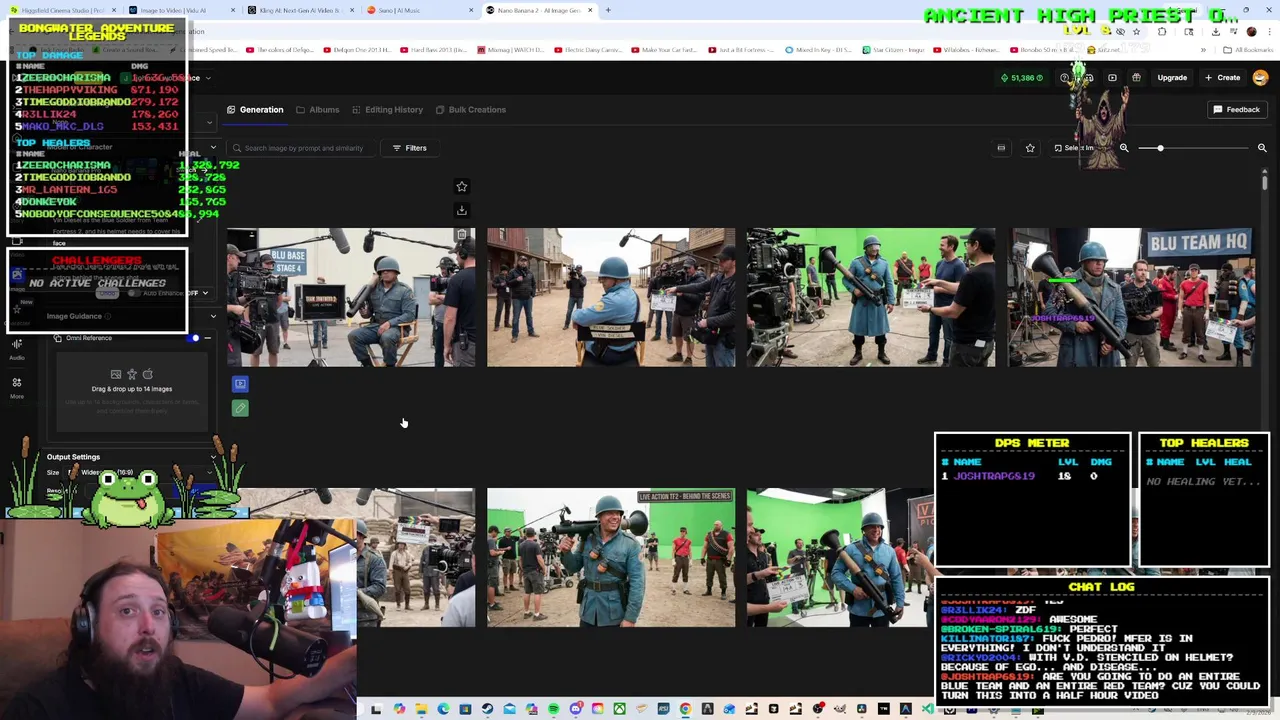Open the Filters menu
Viewport: 1280px width, 720px height.
click(409, 148)
